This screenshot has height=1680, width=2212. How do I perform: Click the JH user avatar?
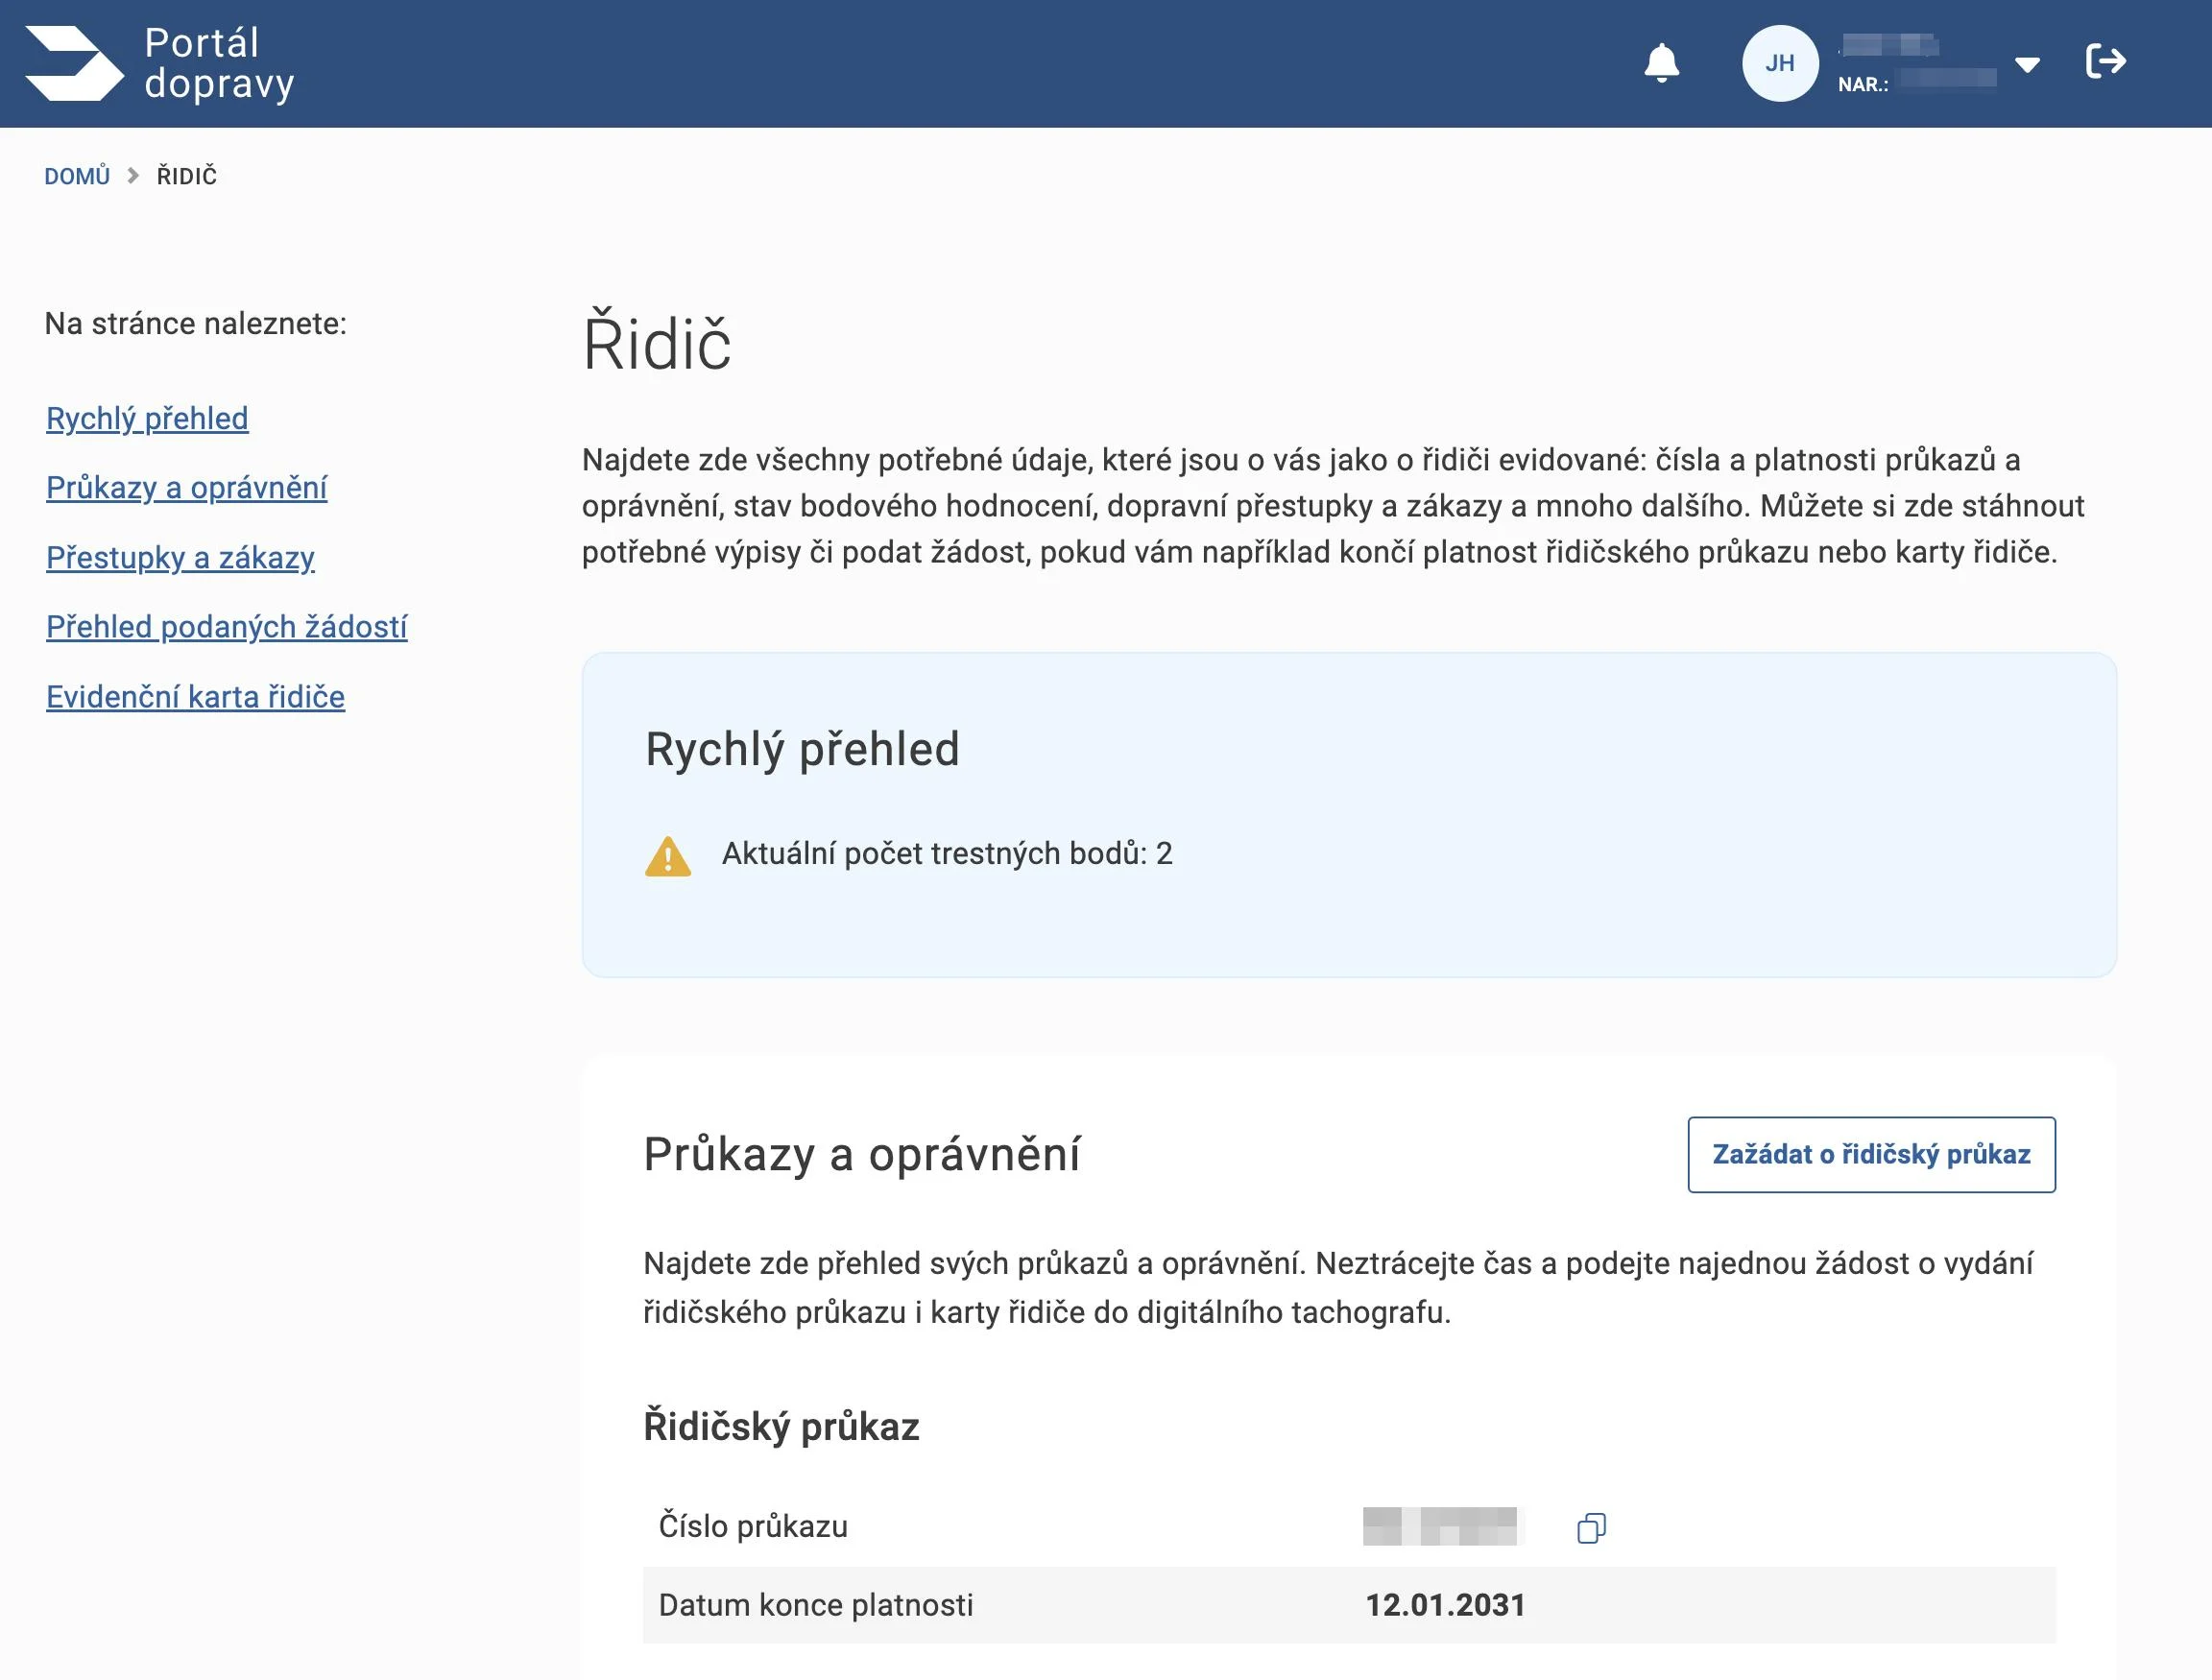click(1779, 63)
